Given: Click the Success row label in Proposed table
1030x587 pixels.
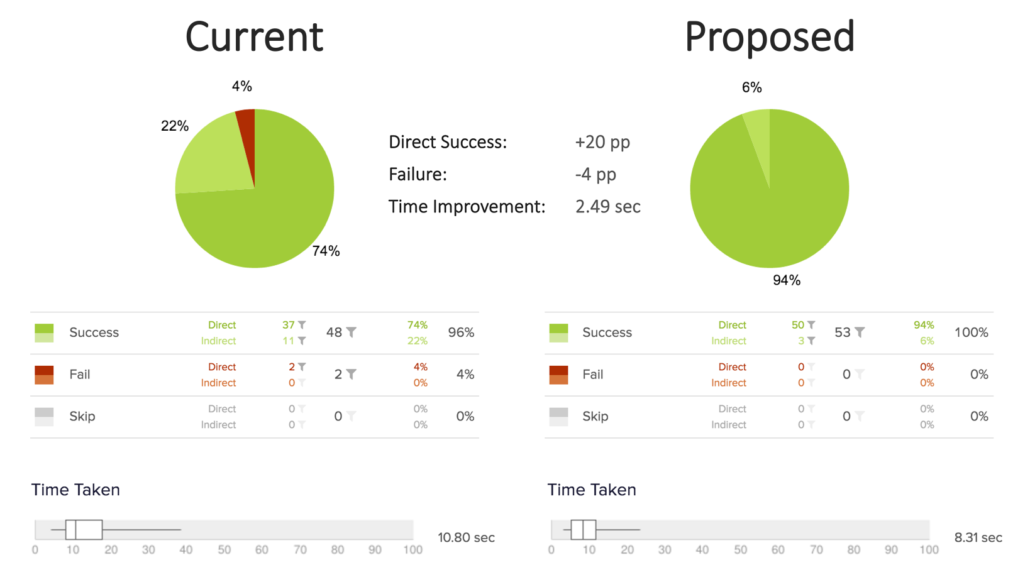Looking at the screenshot, I should point(607,332).
